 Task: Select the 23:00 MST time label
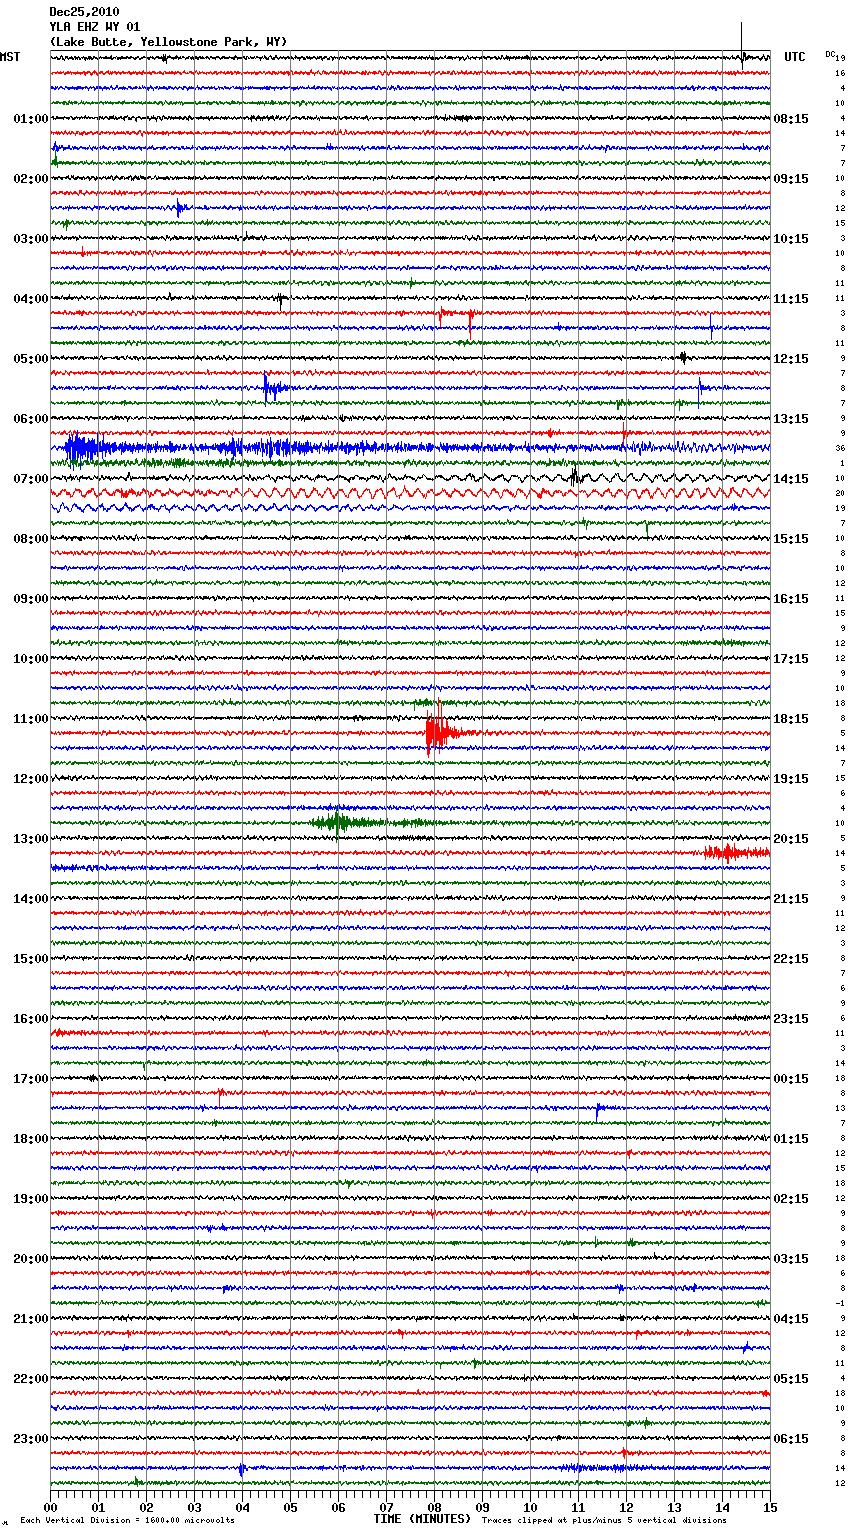tap(31, 1439)
